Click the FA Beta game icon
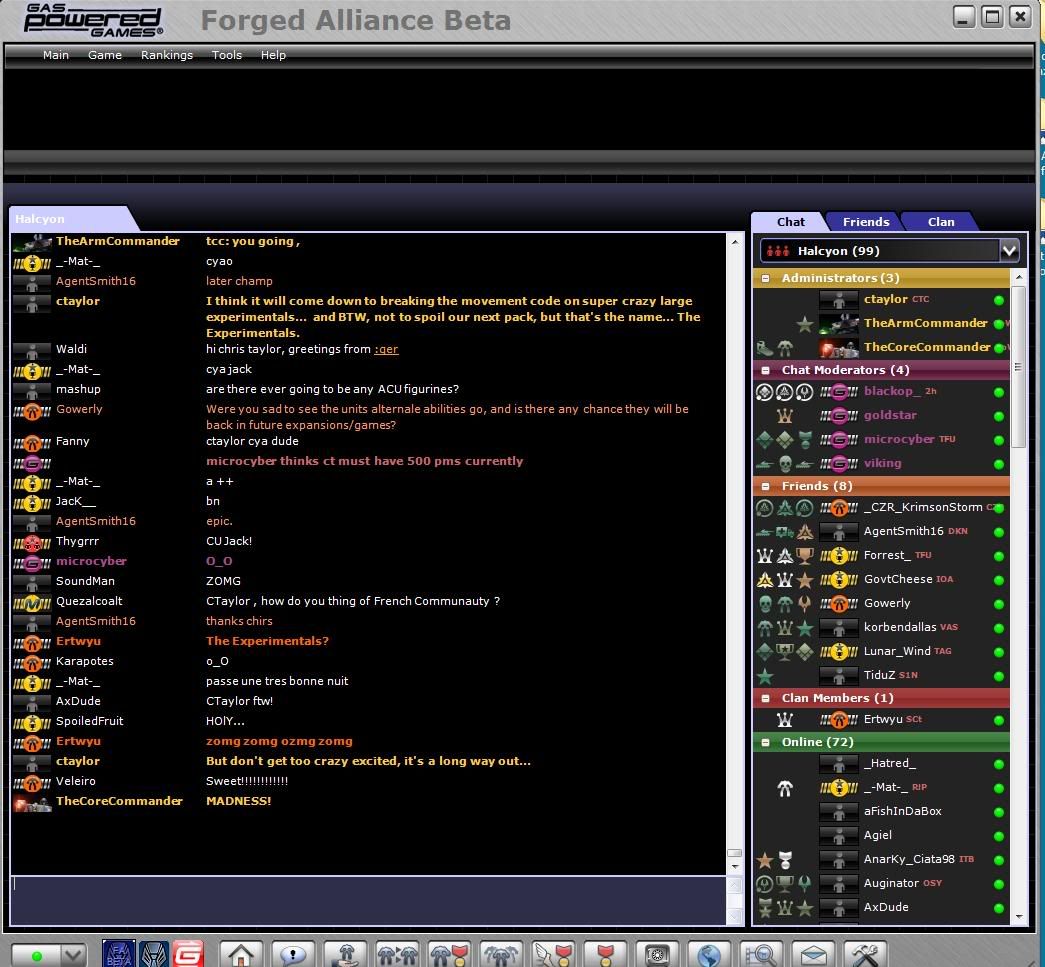The image size is (1045, 967). pos(119,954)
